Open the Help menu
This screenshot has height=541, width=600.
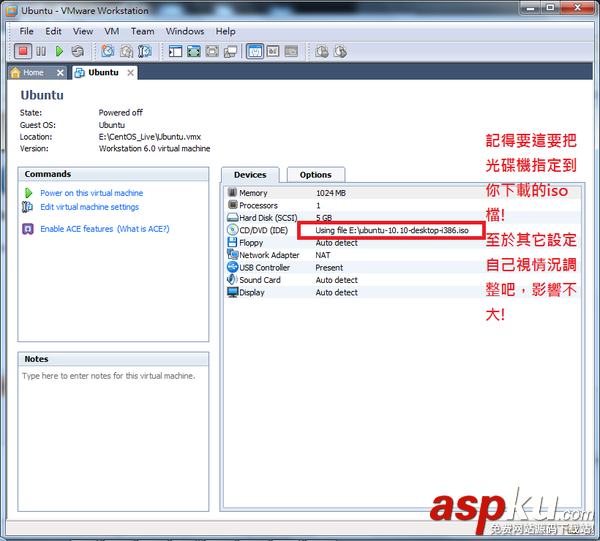click(225, 31)
